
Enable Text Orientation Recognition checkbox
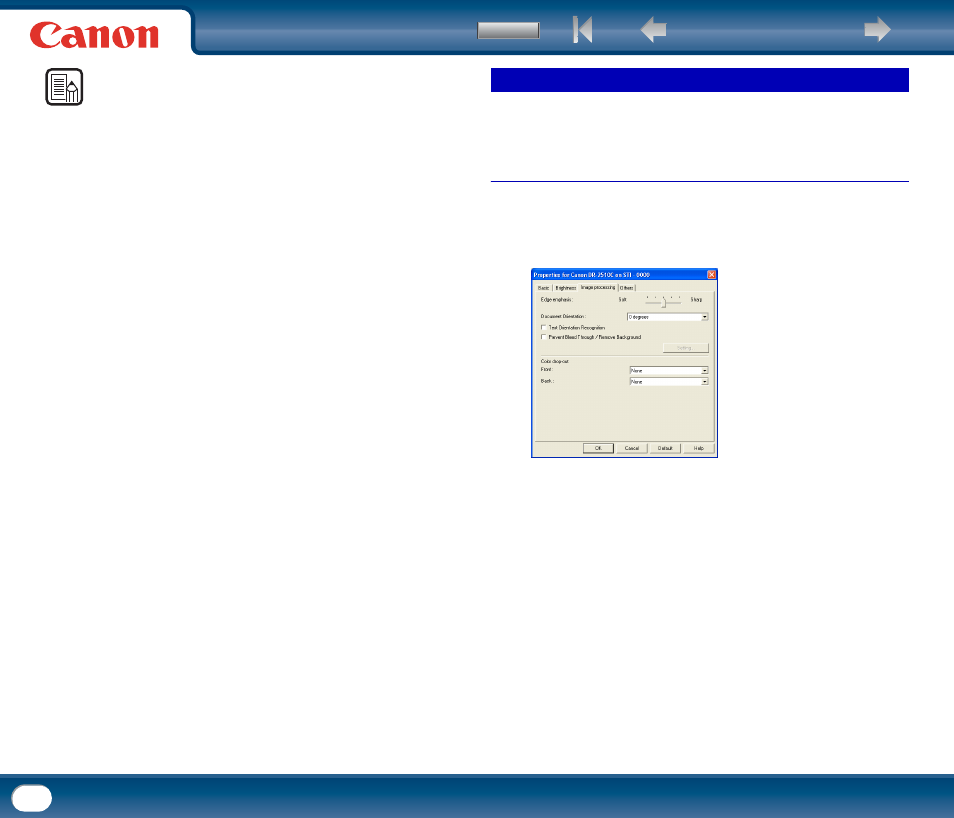(x=543, y=327)
